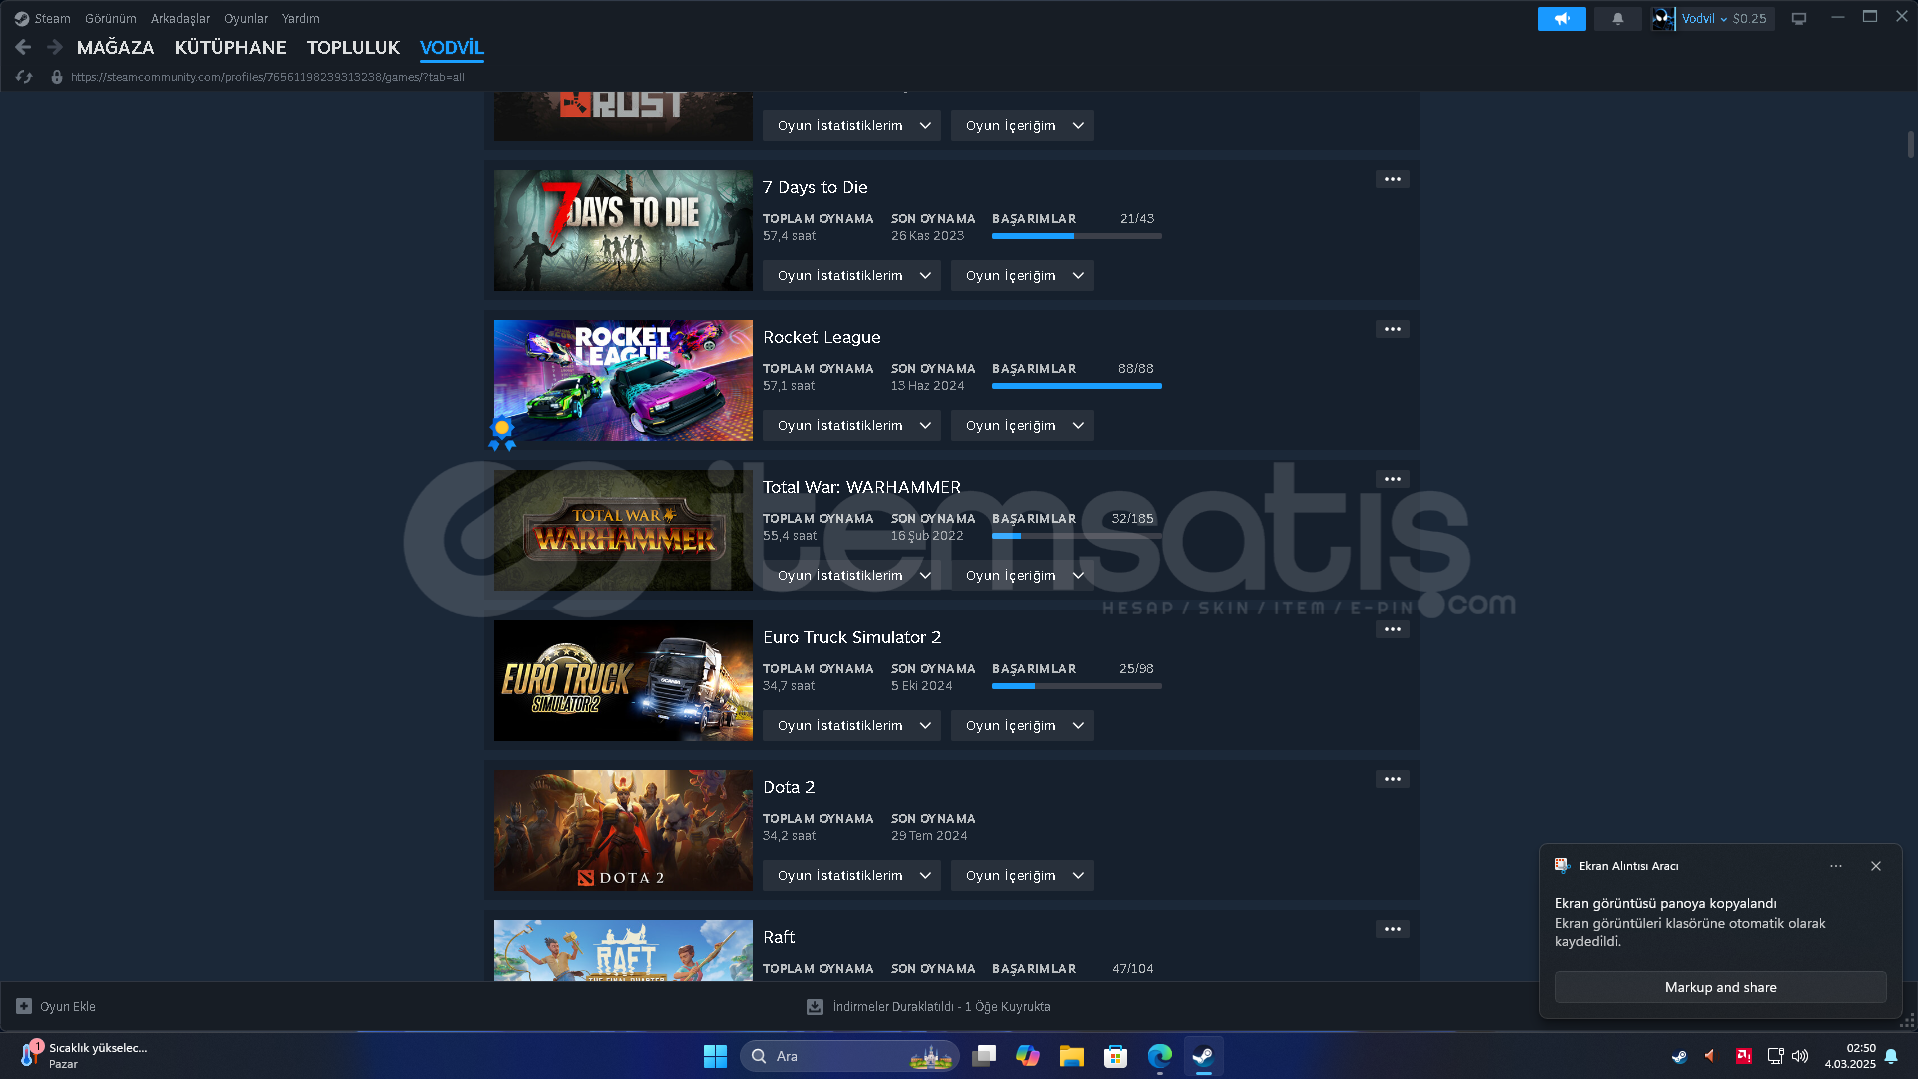Open İndirmeler Duraklatıldı downloads status
The height and width of the screenshot is (1079, 1918).
[x=941, y=1006]
